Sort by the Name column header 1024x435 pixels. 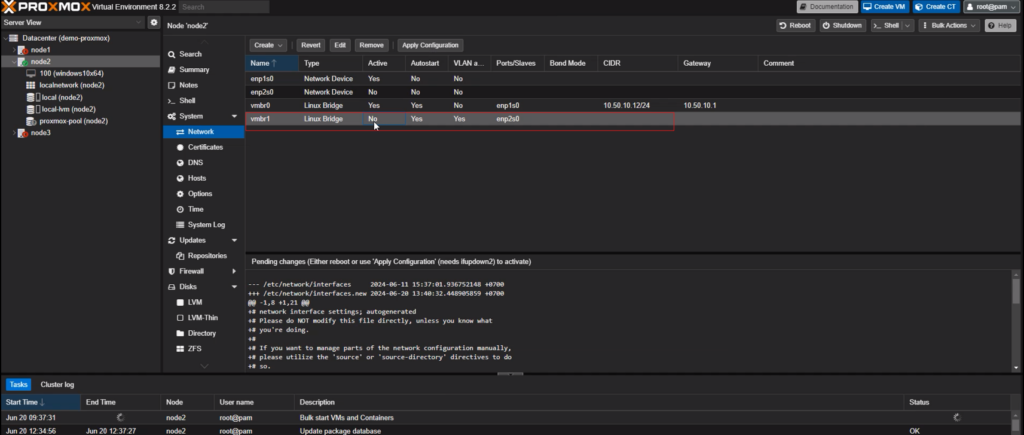pos(272,63)
